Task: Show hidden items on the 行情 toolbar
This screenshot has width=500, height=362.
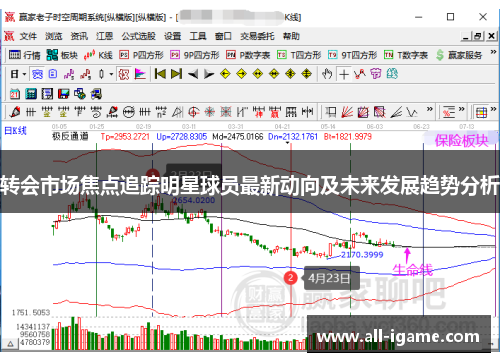Action: [493, 52]
